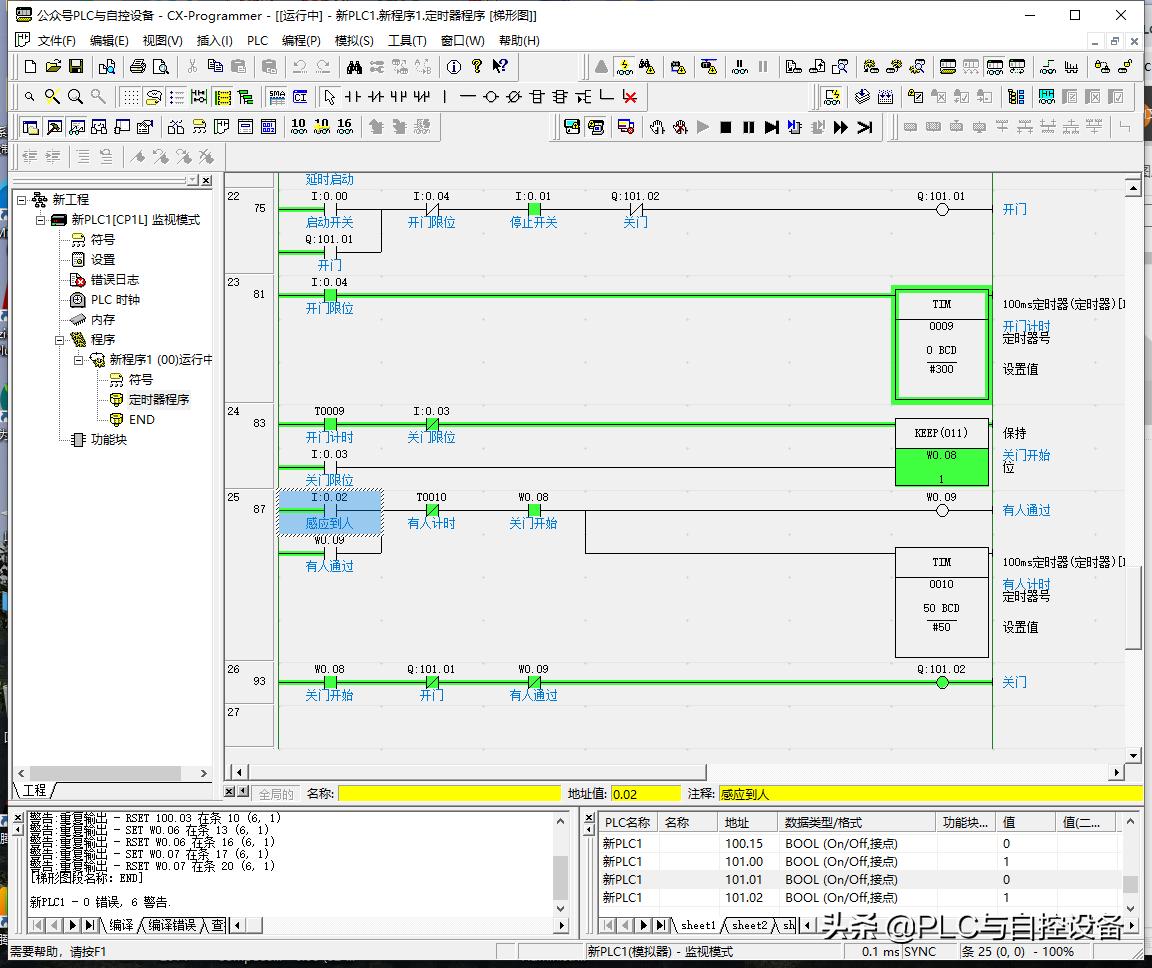Select the KEEP(011) instruction block

click(x=941, y=452)
